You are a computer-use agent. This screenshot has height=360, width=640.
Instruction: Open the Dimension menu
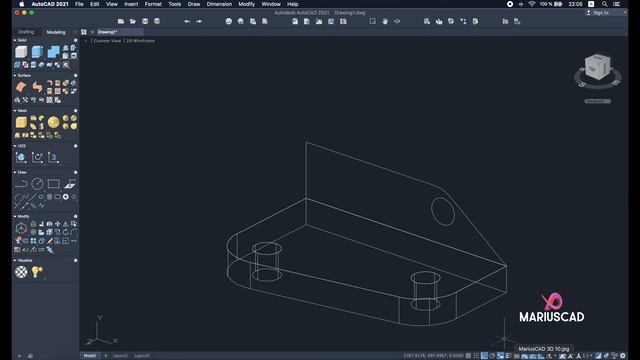coord(219,4)
